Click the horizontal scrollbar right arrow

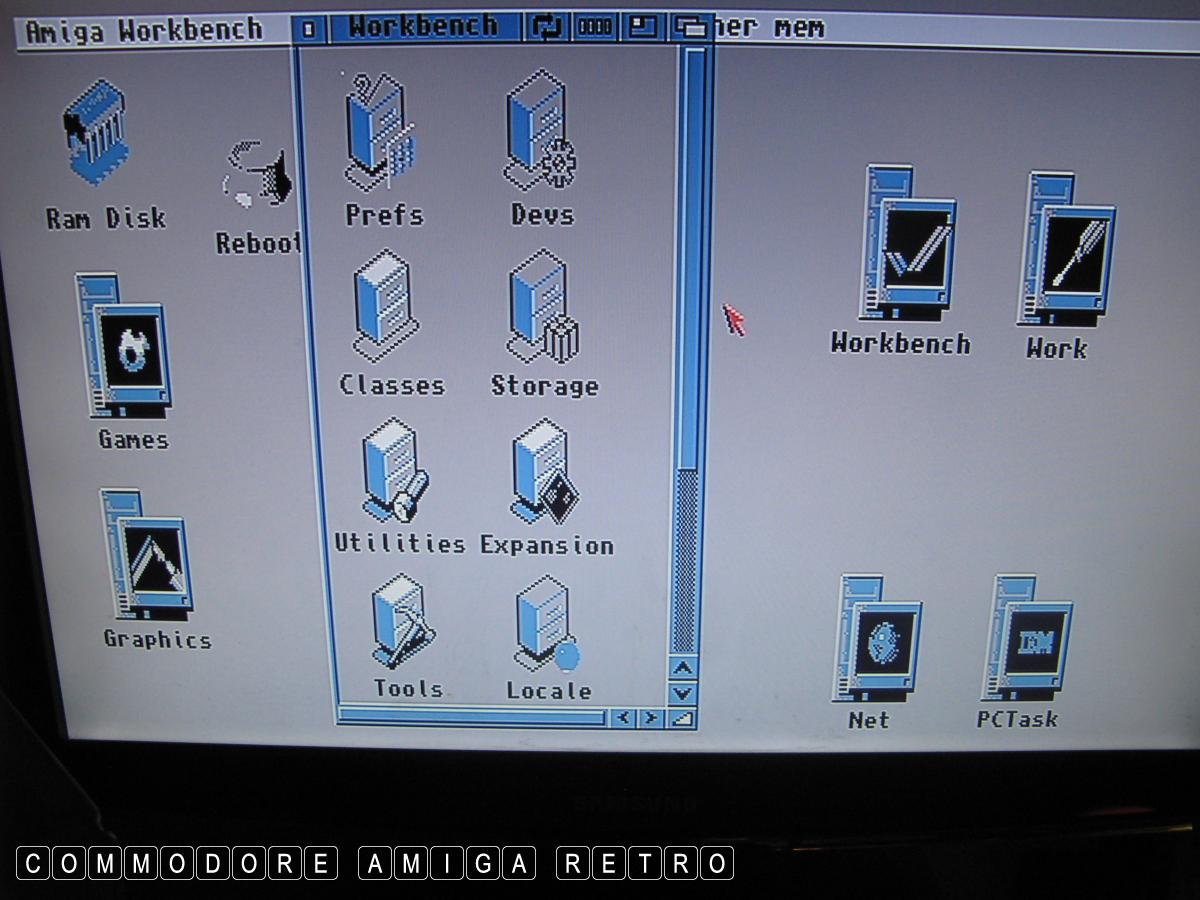(651, 717)
